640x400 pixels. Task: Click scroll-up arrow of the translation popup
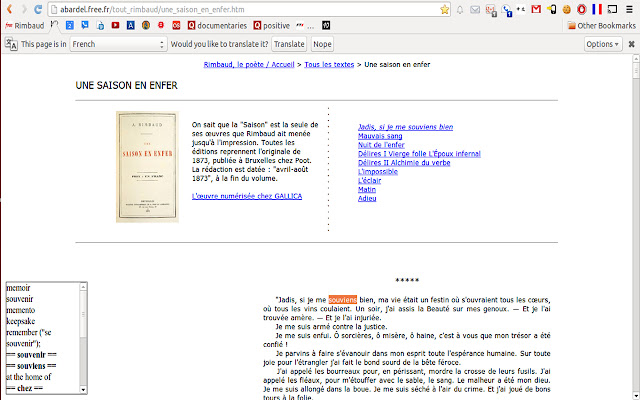(83, 287)
